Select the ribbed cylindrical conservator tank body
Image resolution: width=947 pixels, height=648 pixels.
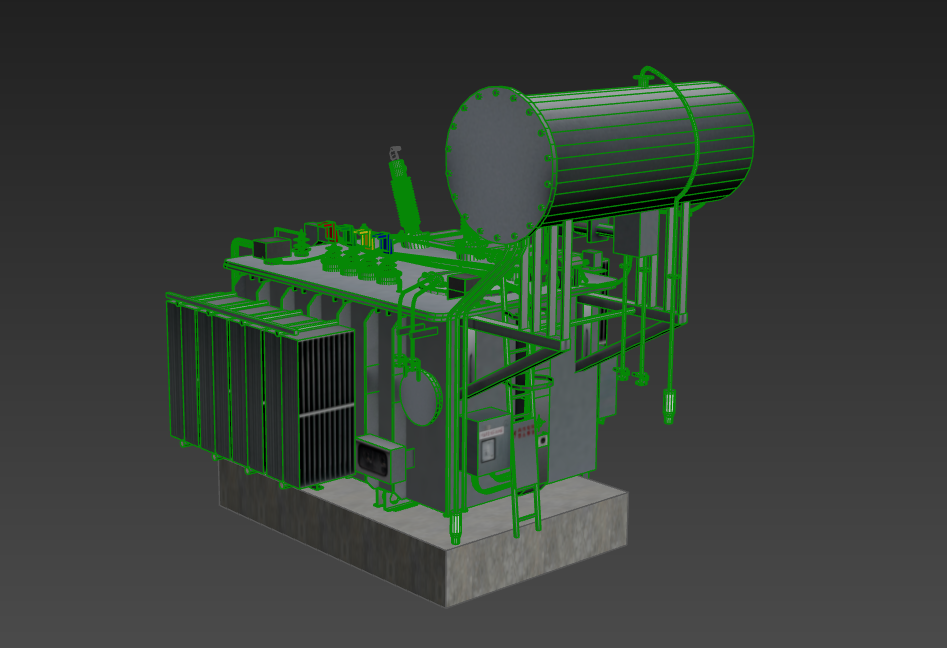[x=650, y=145]
